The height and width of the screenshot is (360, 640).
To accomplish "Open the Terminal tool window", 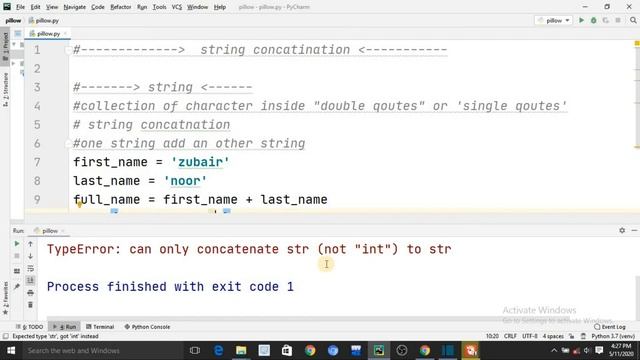I will coord(100,327).
